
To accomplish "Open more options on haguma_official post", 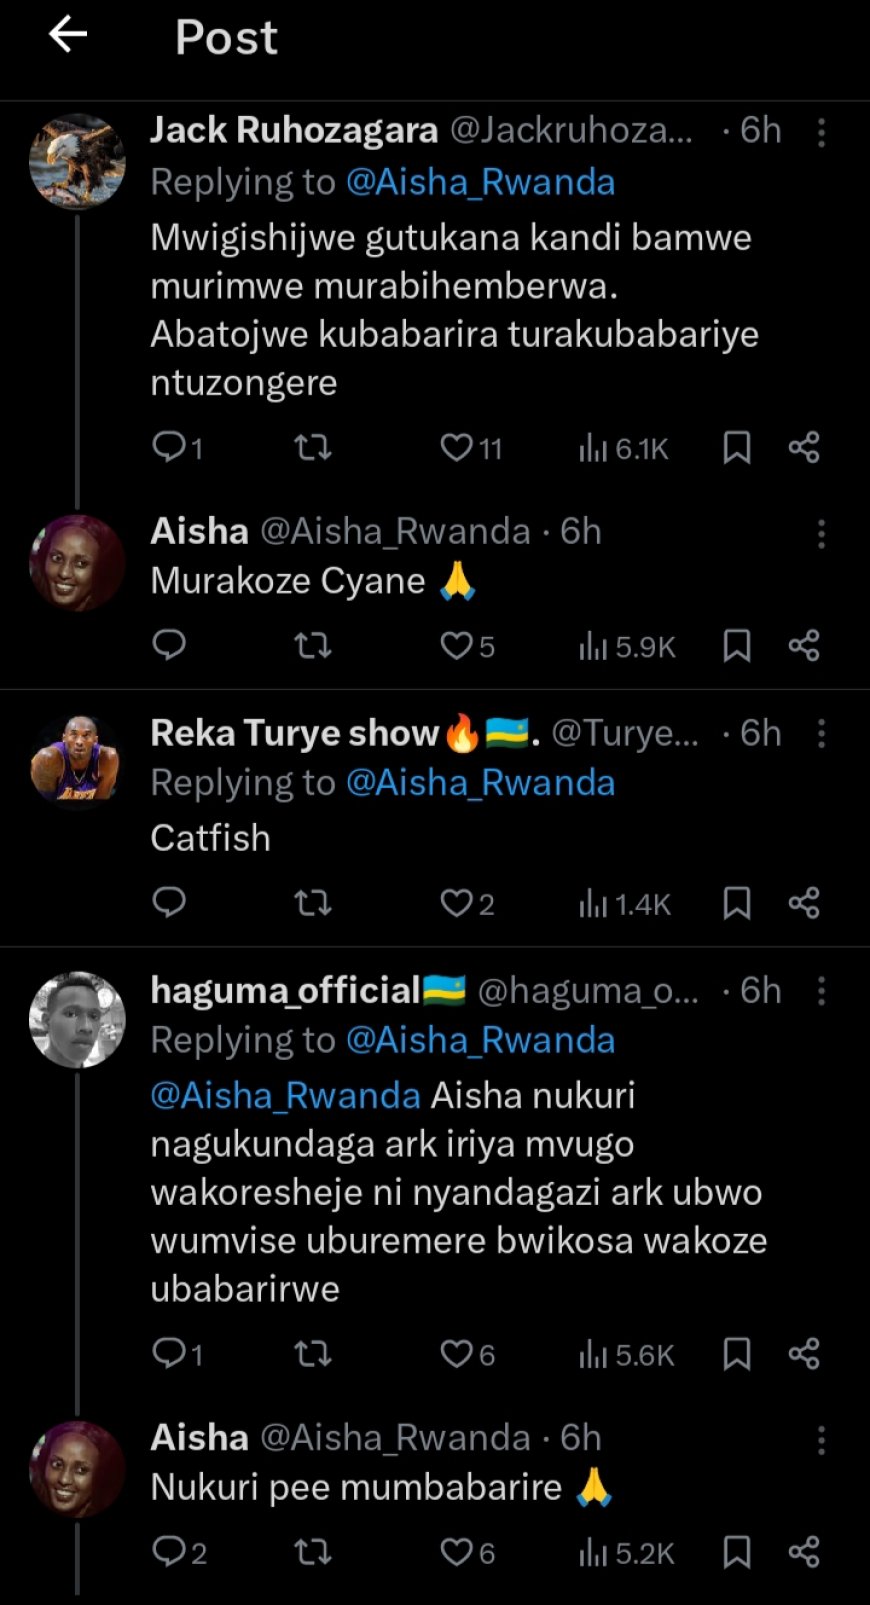I will (x=821, y=991).
